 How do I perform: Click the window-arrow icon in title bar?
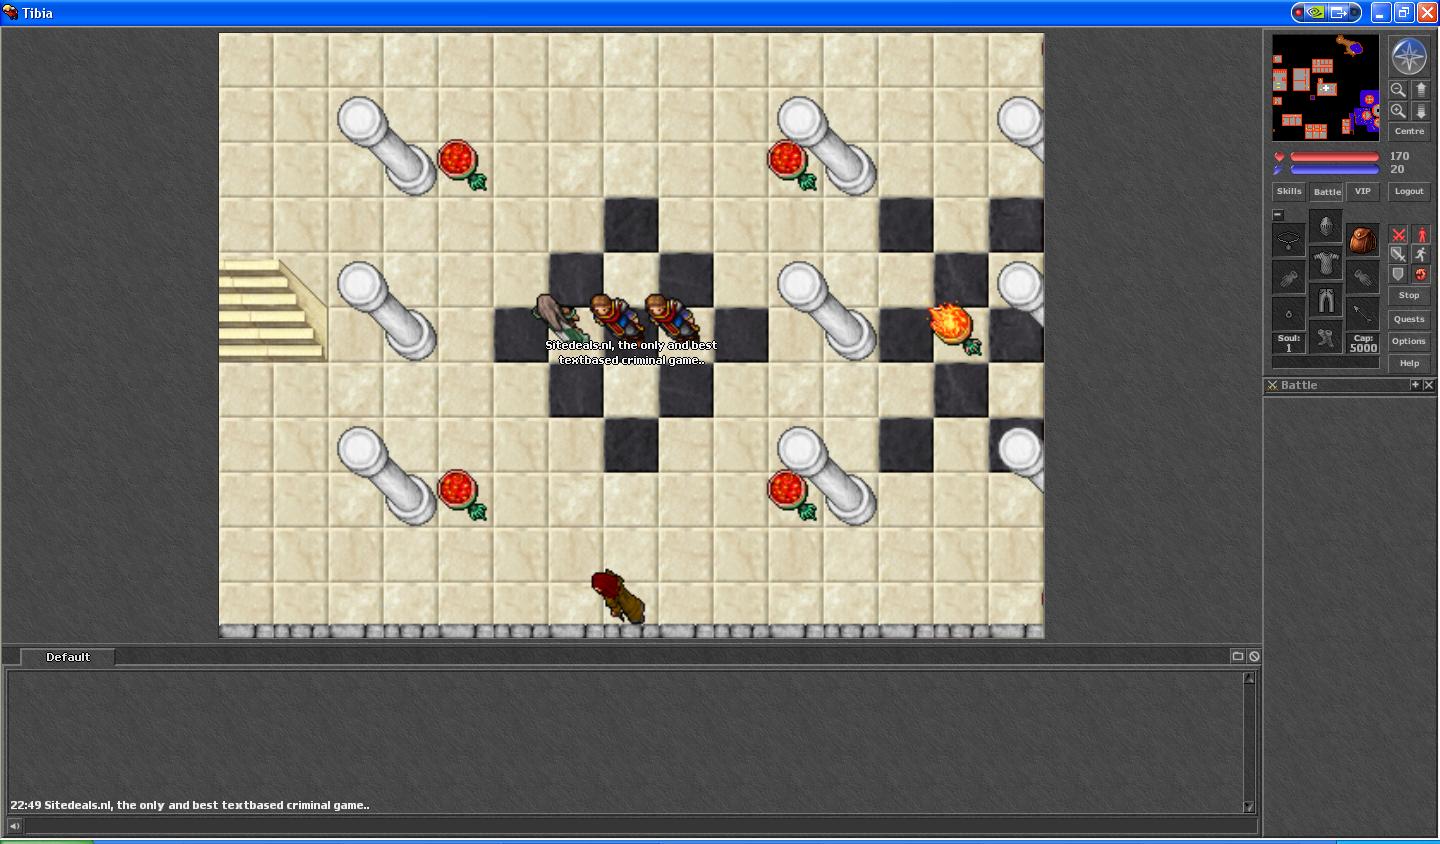[x=1338, y=13]
